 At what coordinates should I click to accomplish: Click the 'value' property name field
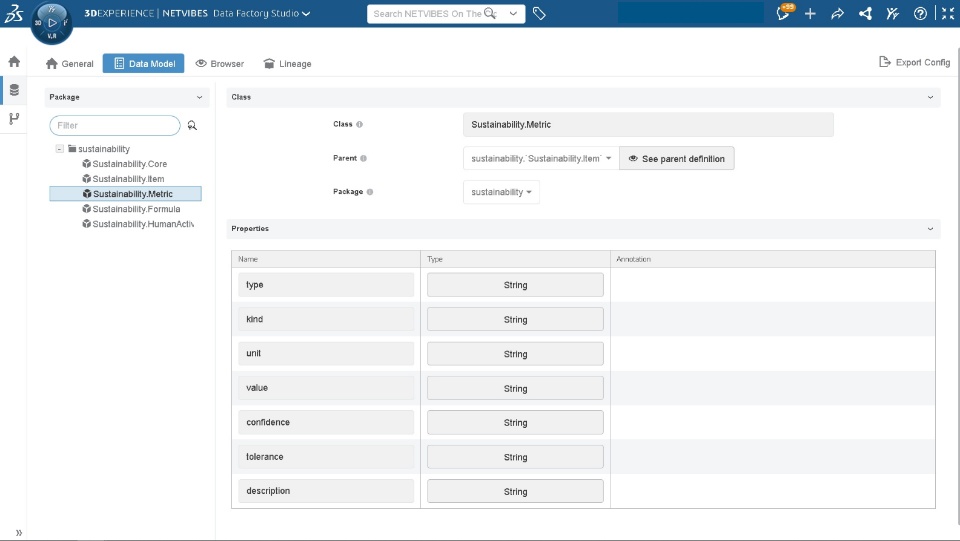pyautogui.click(x=326, y=387)
